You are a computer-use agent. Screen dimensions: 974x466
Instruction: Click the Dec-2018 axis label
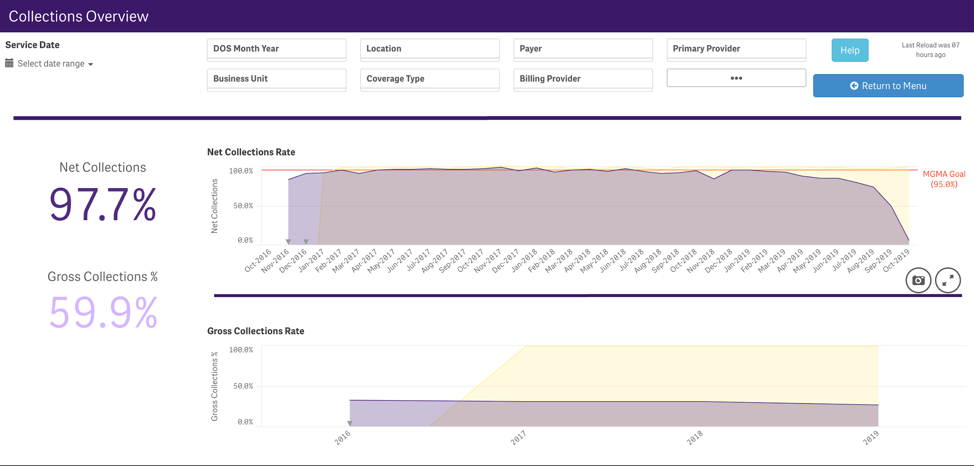721,261
